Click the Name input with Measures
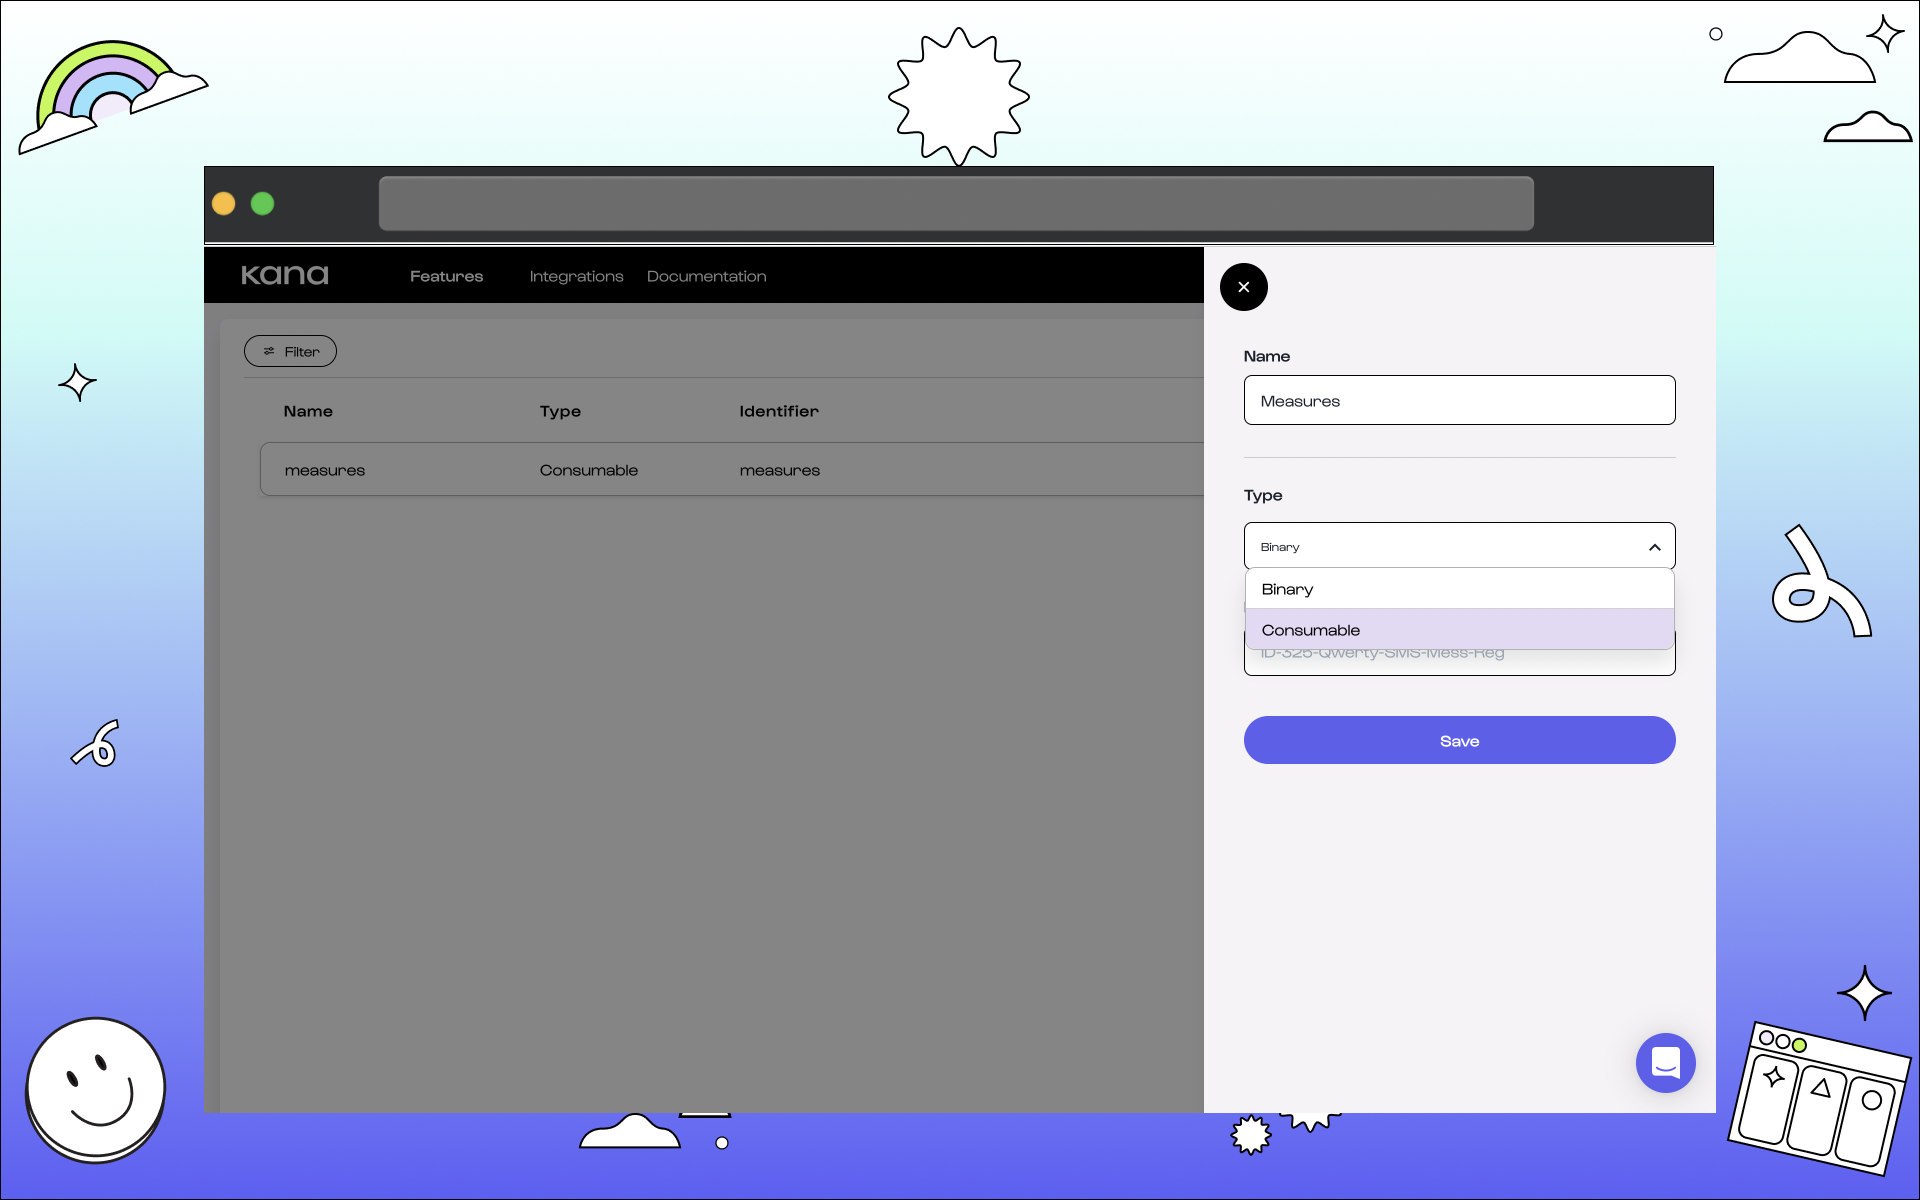The height and width of the screenshot is (1200, 1920). 1458,400
